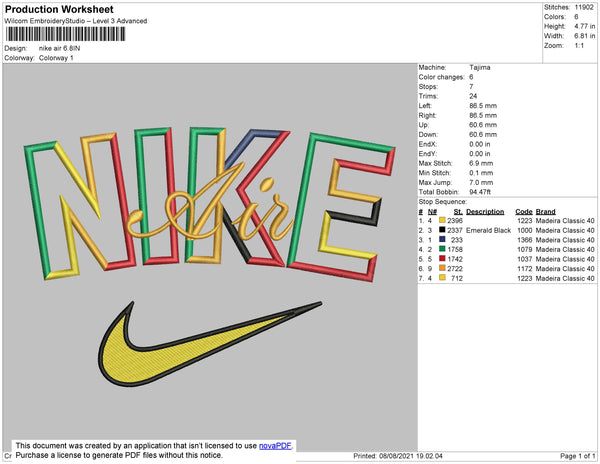Click 'Madeira Classic 40' in the 2722 row
Screen dimensions: 600x464
[x=565, y=269]
